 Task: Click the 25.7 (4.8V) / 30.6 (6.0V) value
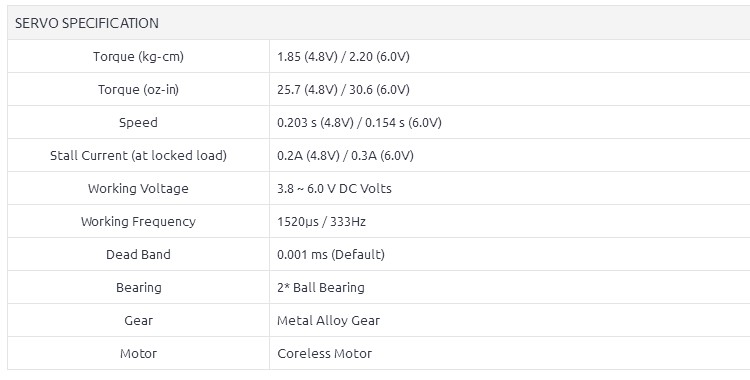click(x=343, y=89)
